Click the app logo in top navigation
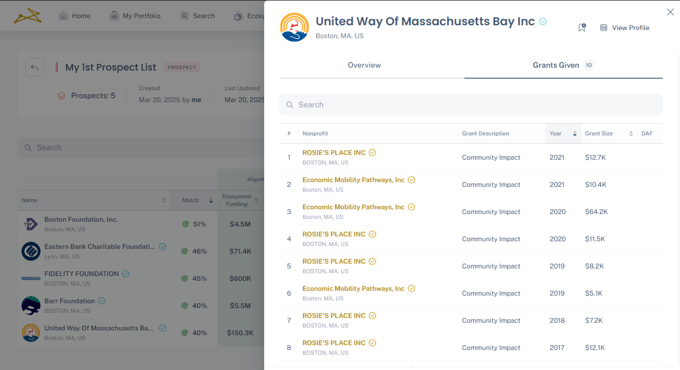Viewport: 680px width, 370px height. point(28,16)
